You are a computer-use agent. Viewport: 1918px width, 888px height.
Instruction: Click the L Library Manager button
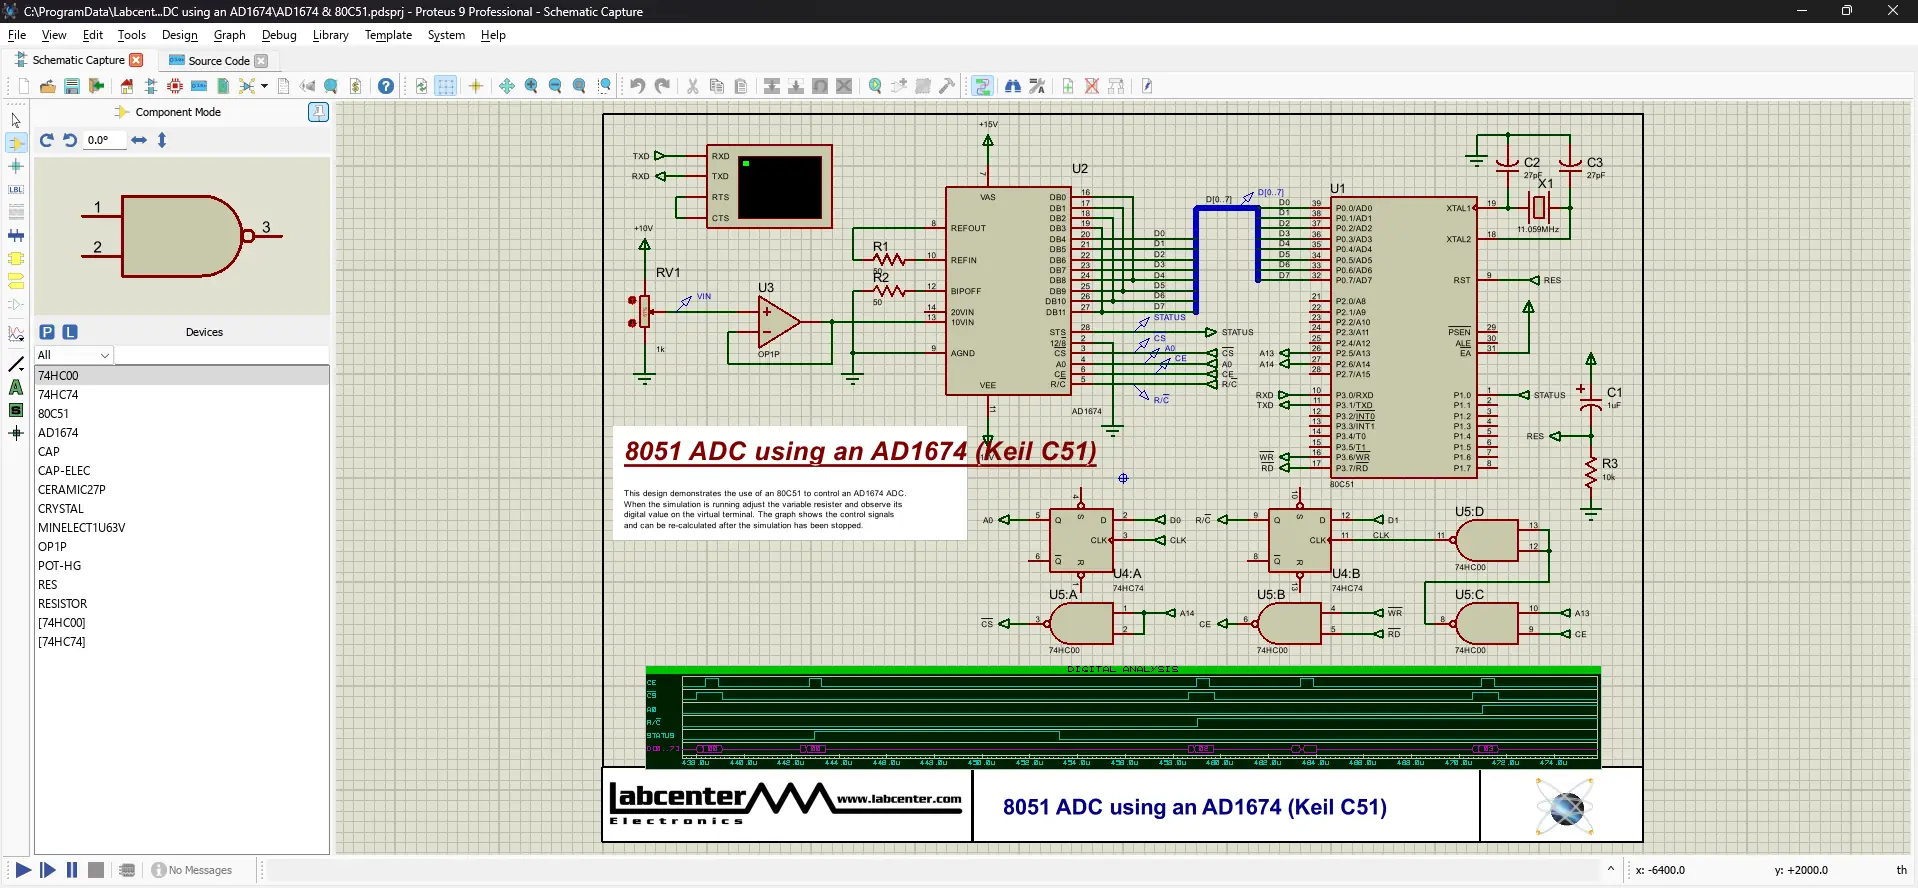70,332
